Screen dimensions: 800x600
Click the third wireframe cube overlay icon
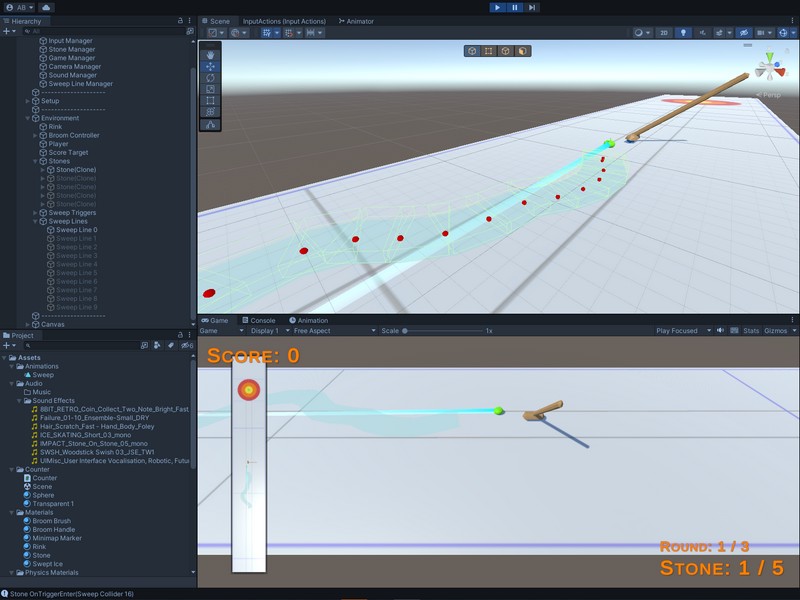coord(506,51)
